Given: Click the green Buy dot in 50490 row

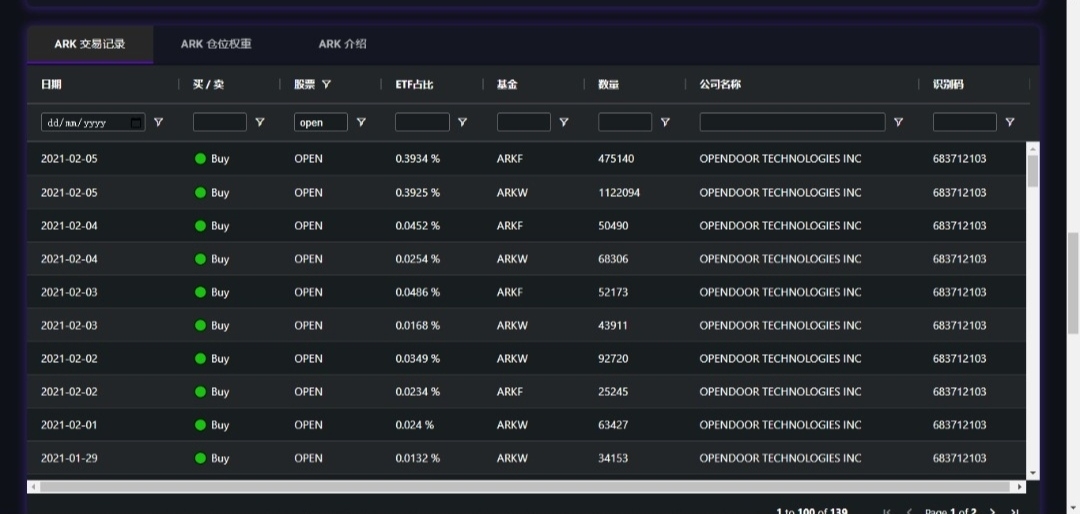Looking at the screenshot, I should pos(200,225).
